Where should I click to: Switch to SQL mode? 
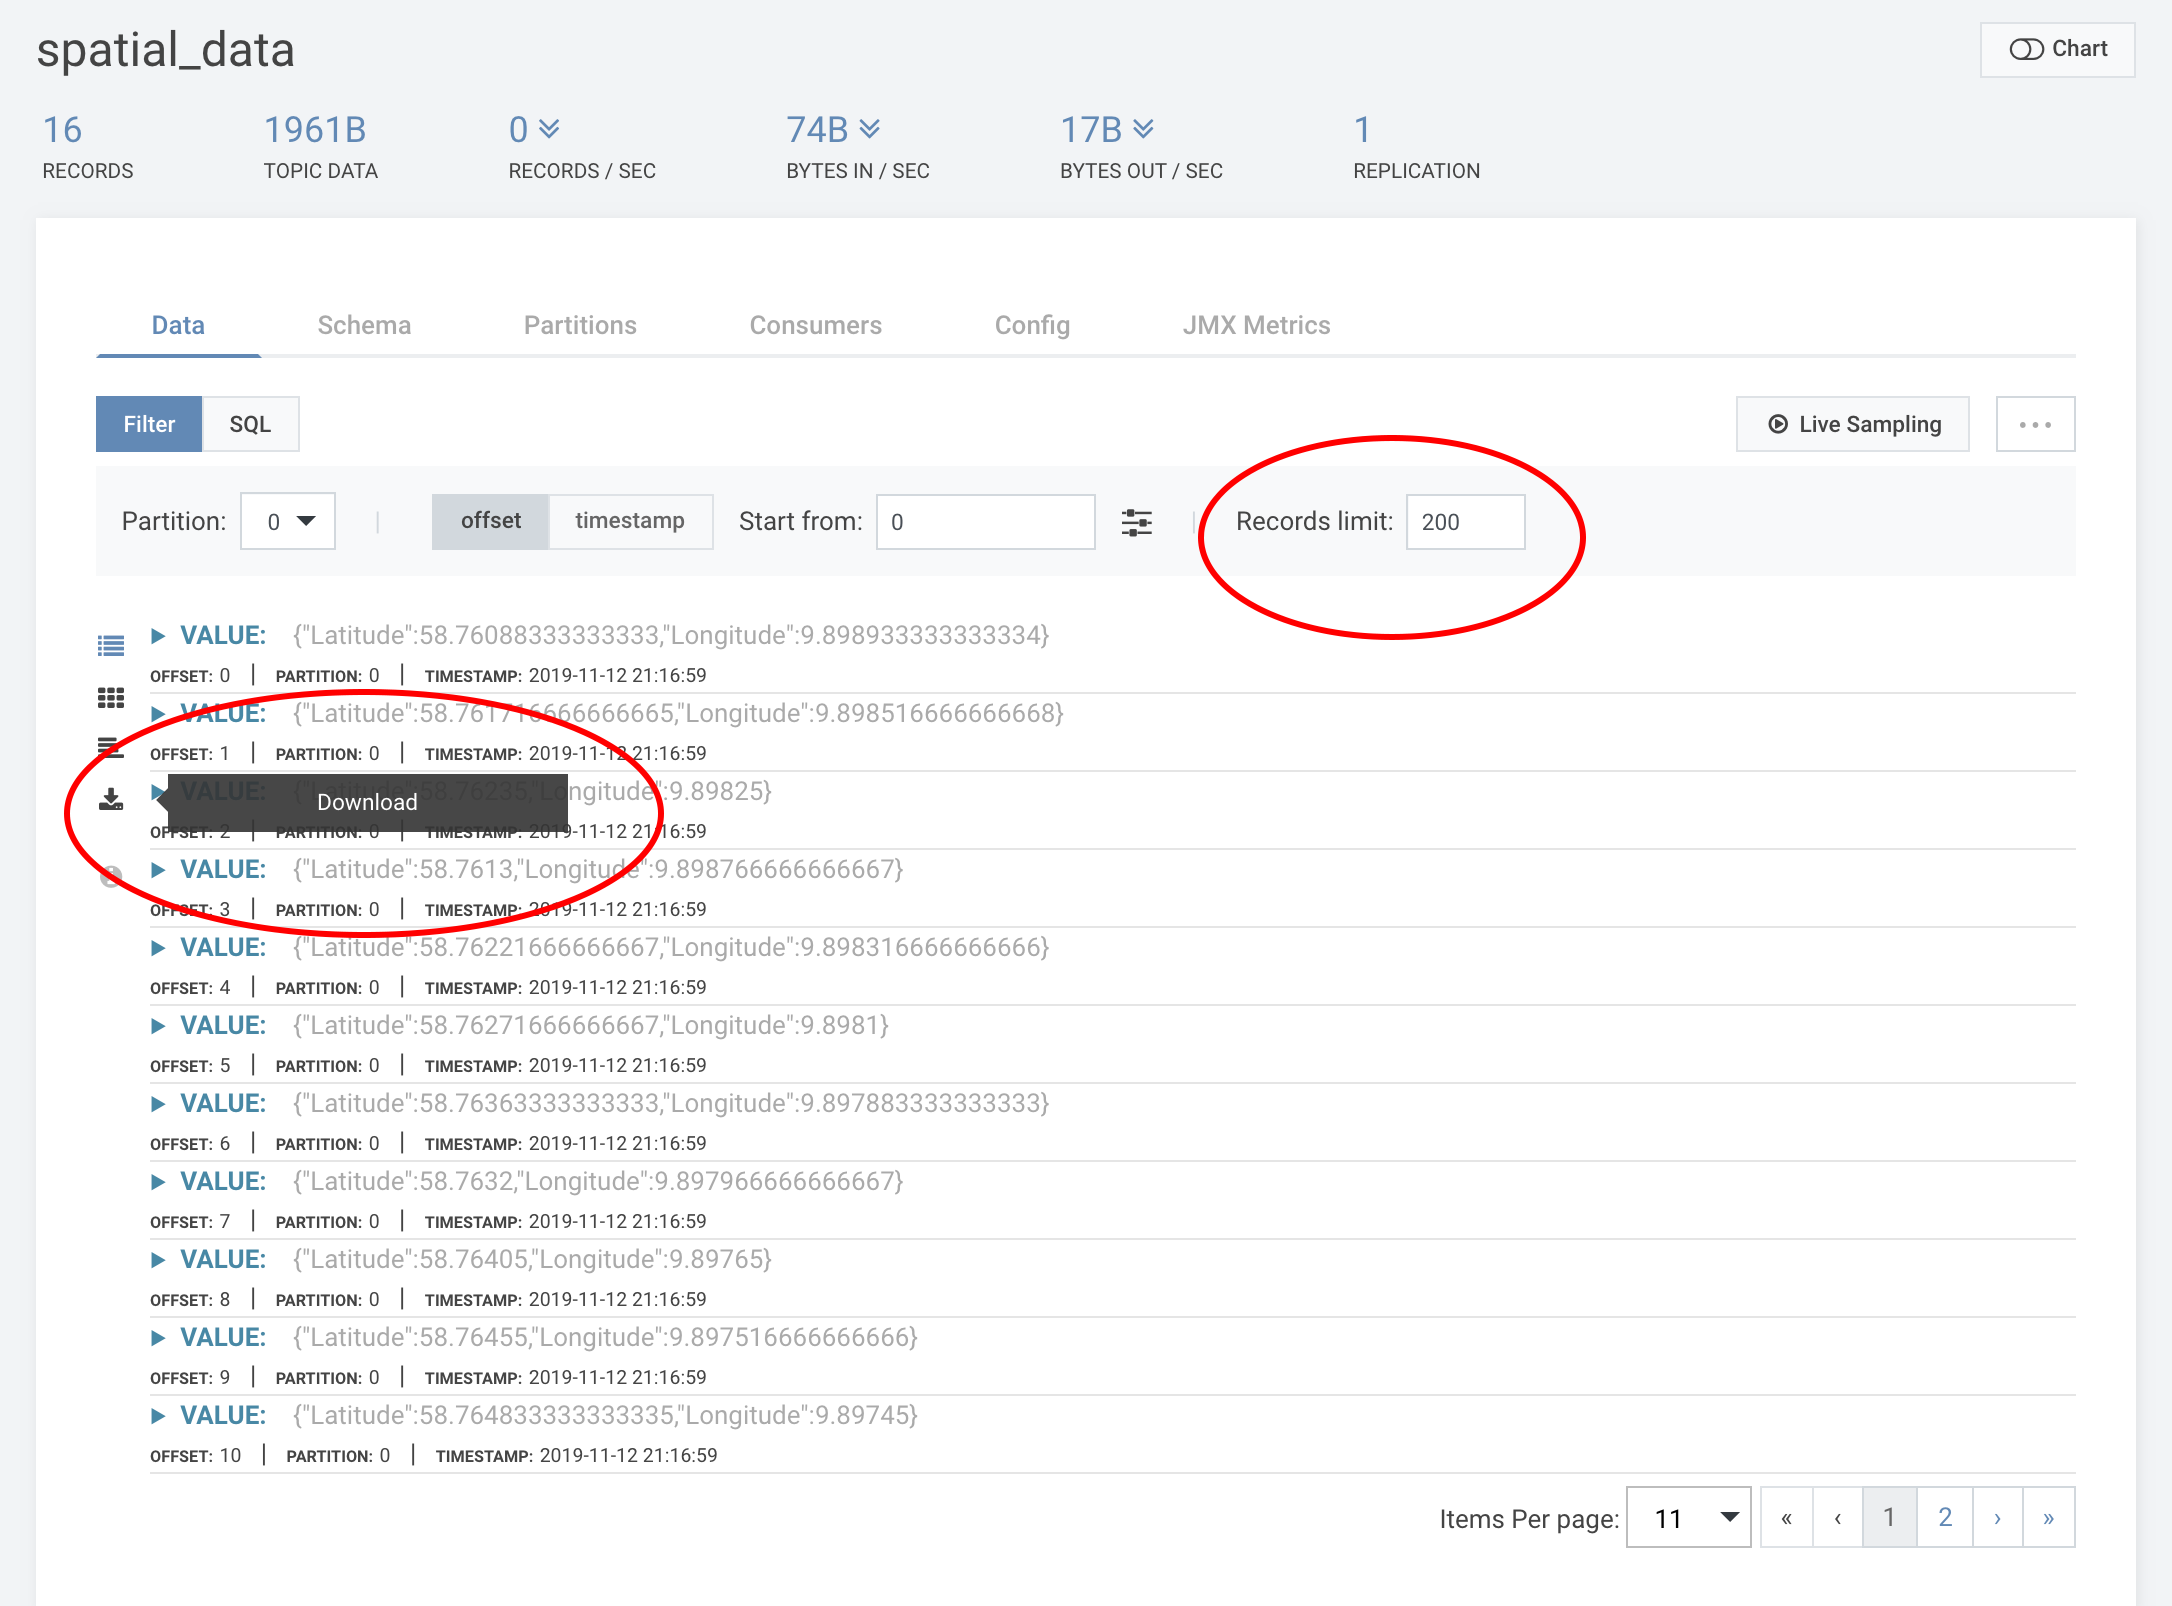coord(250,424)
